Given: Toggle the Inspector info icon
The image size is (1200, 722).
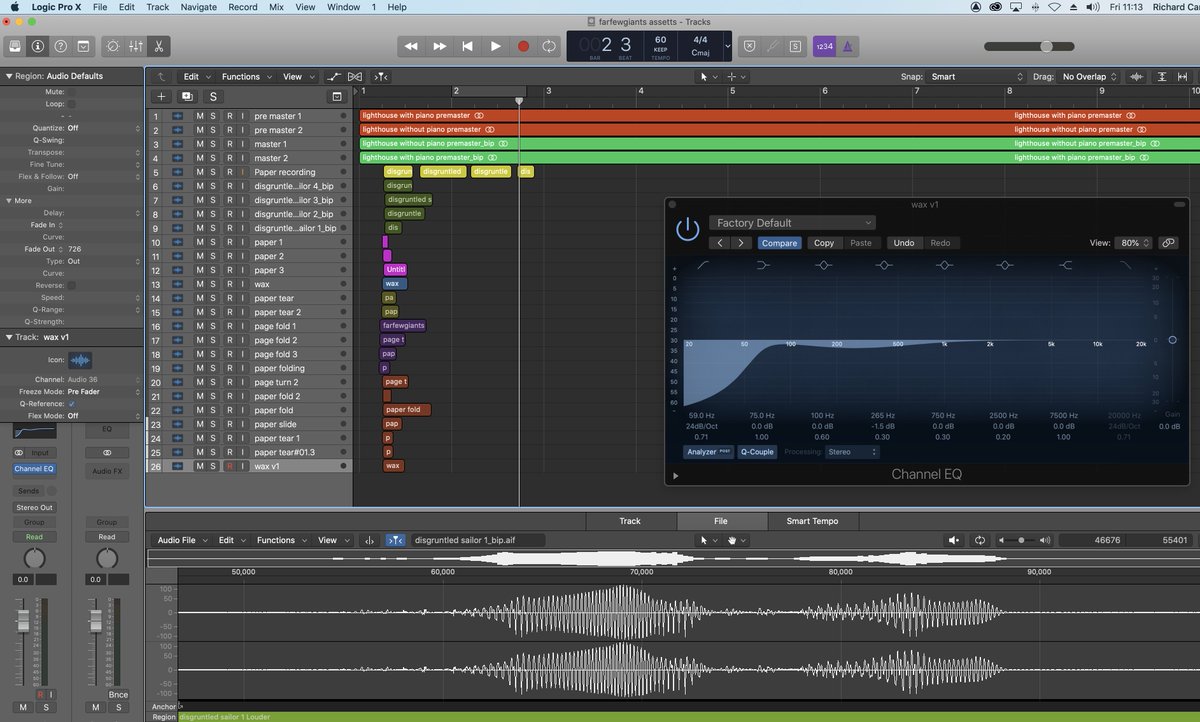Looking at the screenshot, I should point(38,46).
